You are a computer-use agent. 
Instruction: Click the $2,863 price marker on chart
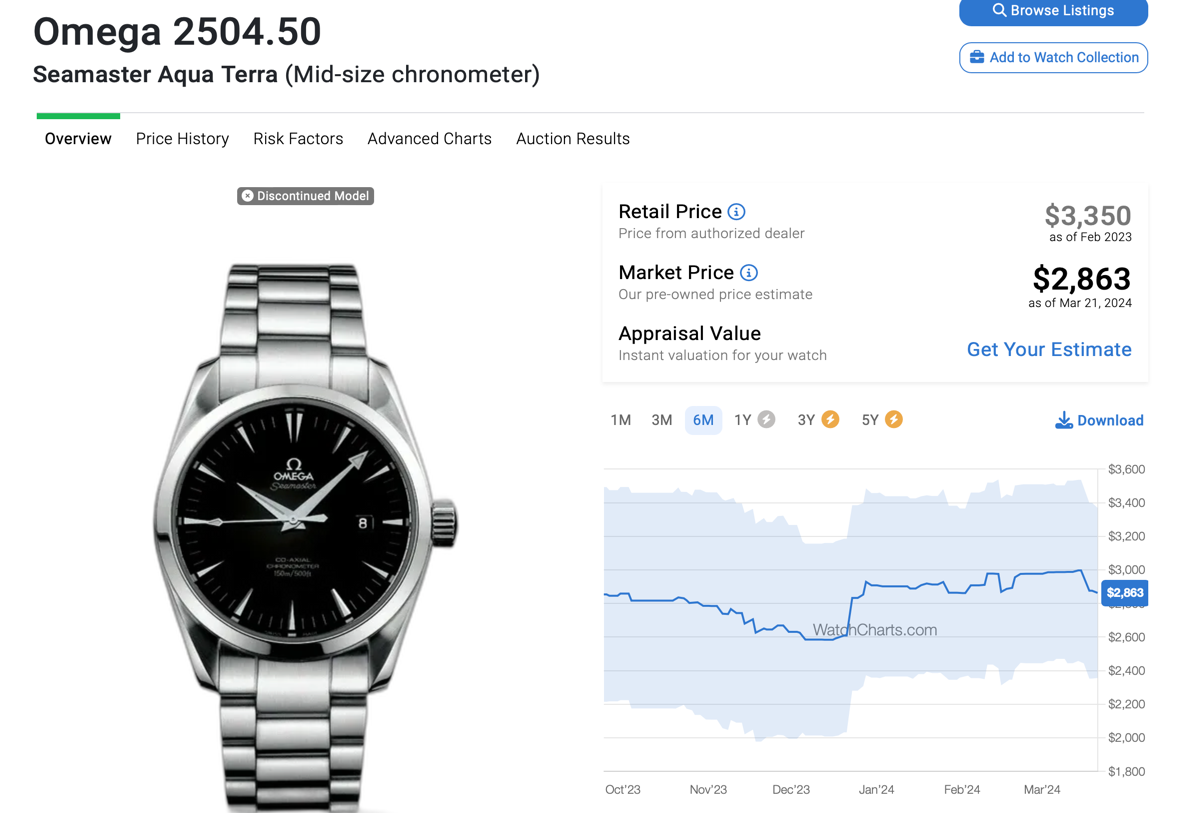click(1124, 593)
